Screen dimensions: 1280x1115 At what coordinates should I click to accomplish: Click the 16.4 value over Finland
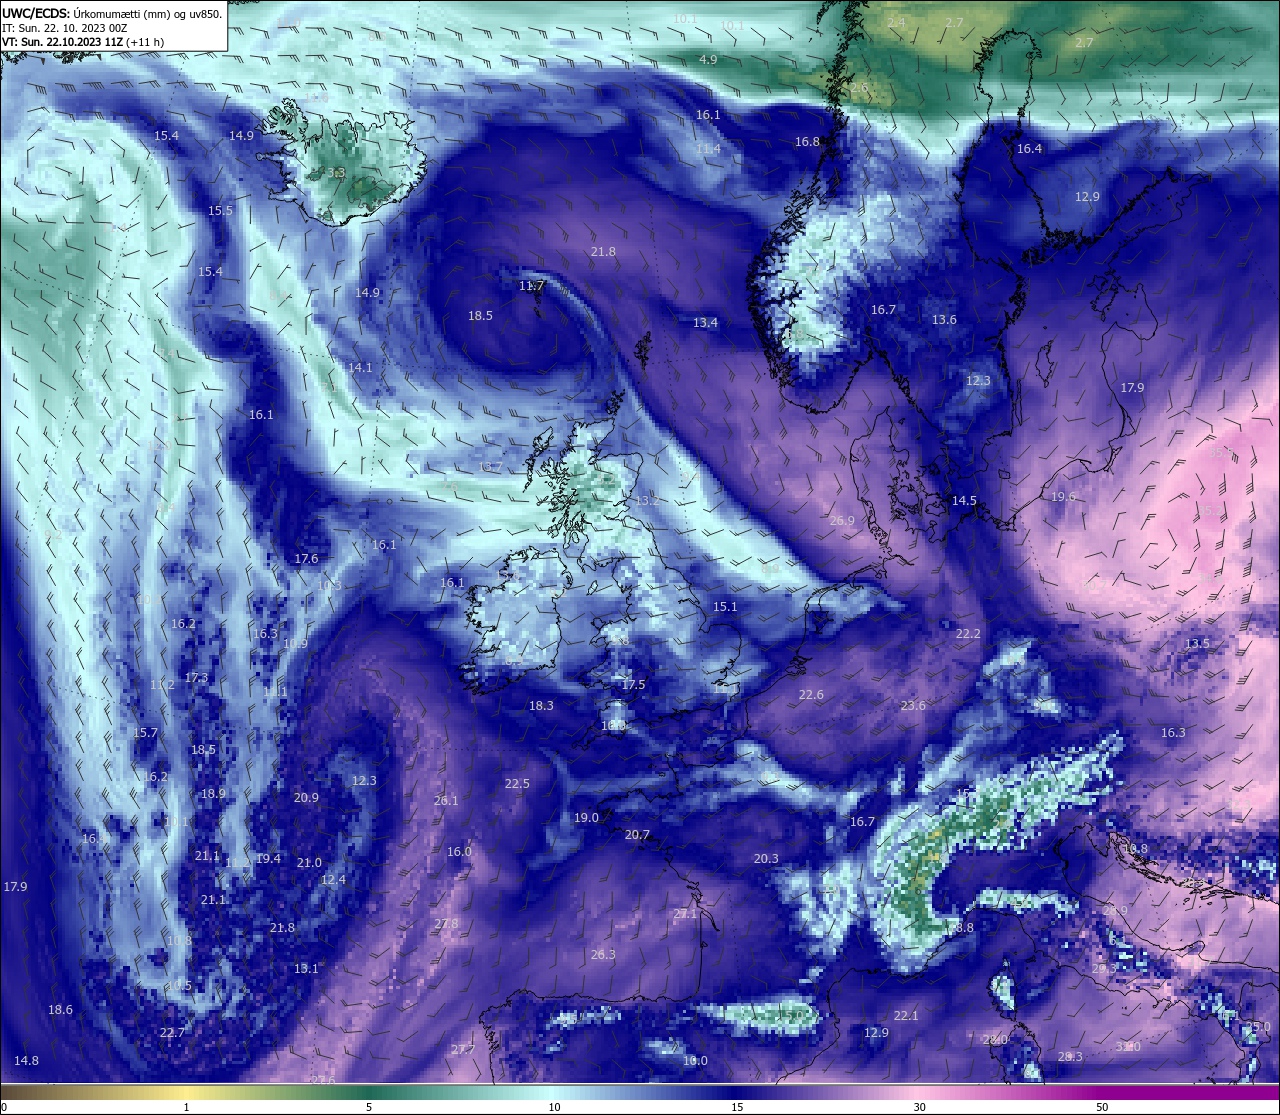click(1029, 149)
